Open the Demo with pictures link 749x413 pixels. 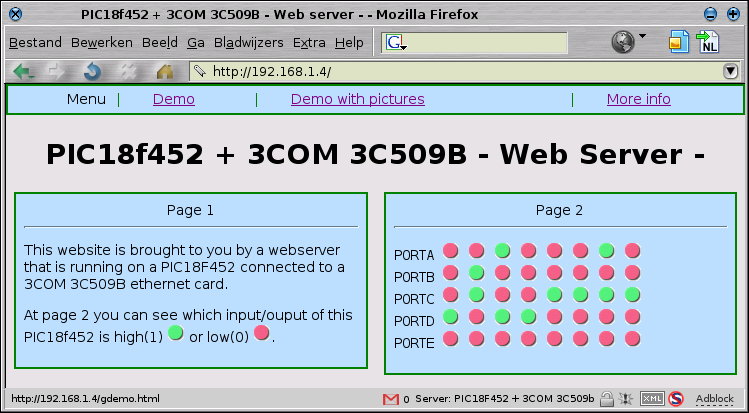(x=358, y=99)
